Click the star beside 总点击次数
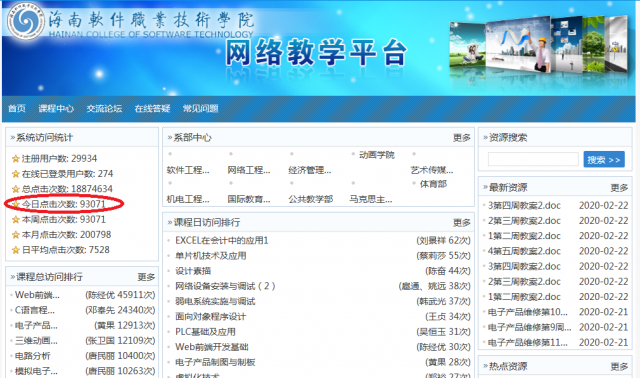Image resolution: width=640 pixels, height=378 pixels. [x=16, y=189]
